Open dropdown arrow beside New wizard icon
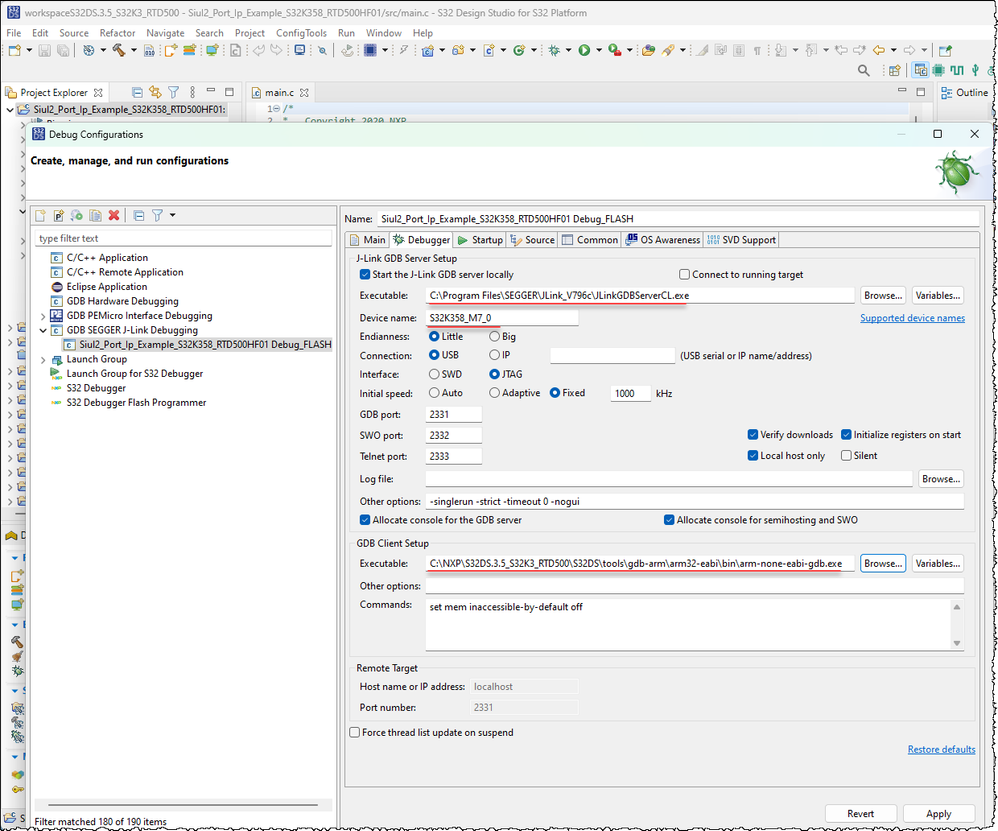Image resolution: width=998 pixels, height=831 pixels. [x=29, y=50]
